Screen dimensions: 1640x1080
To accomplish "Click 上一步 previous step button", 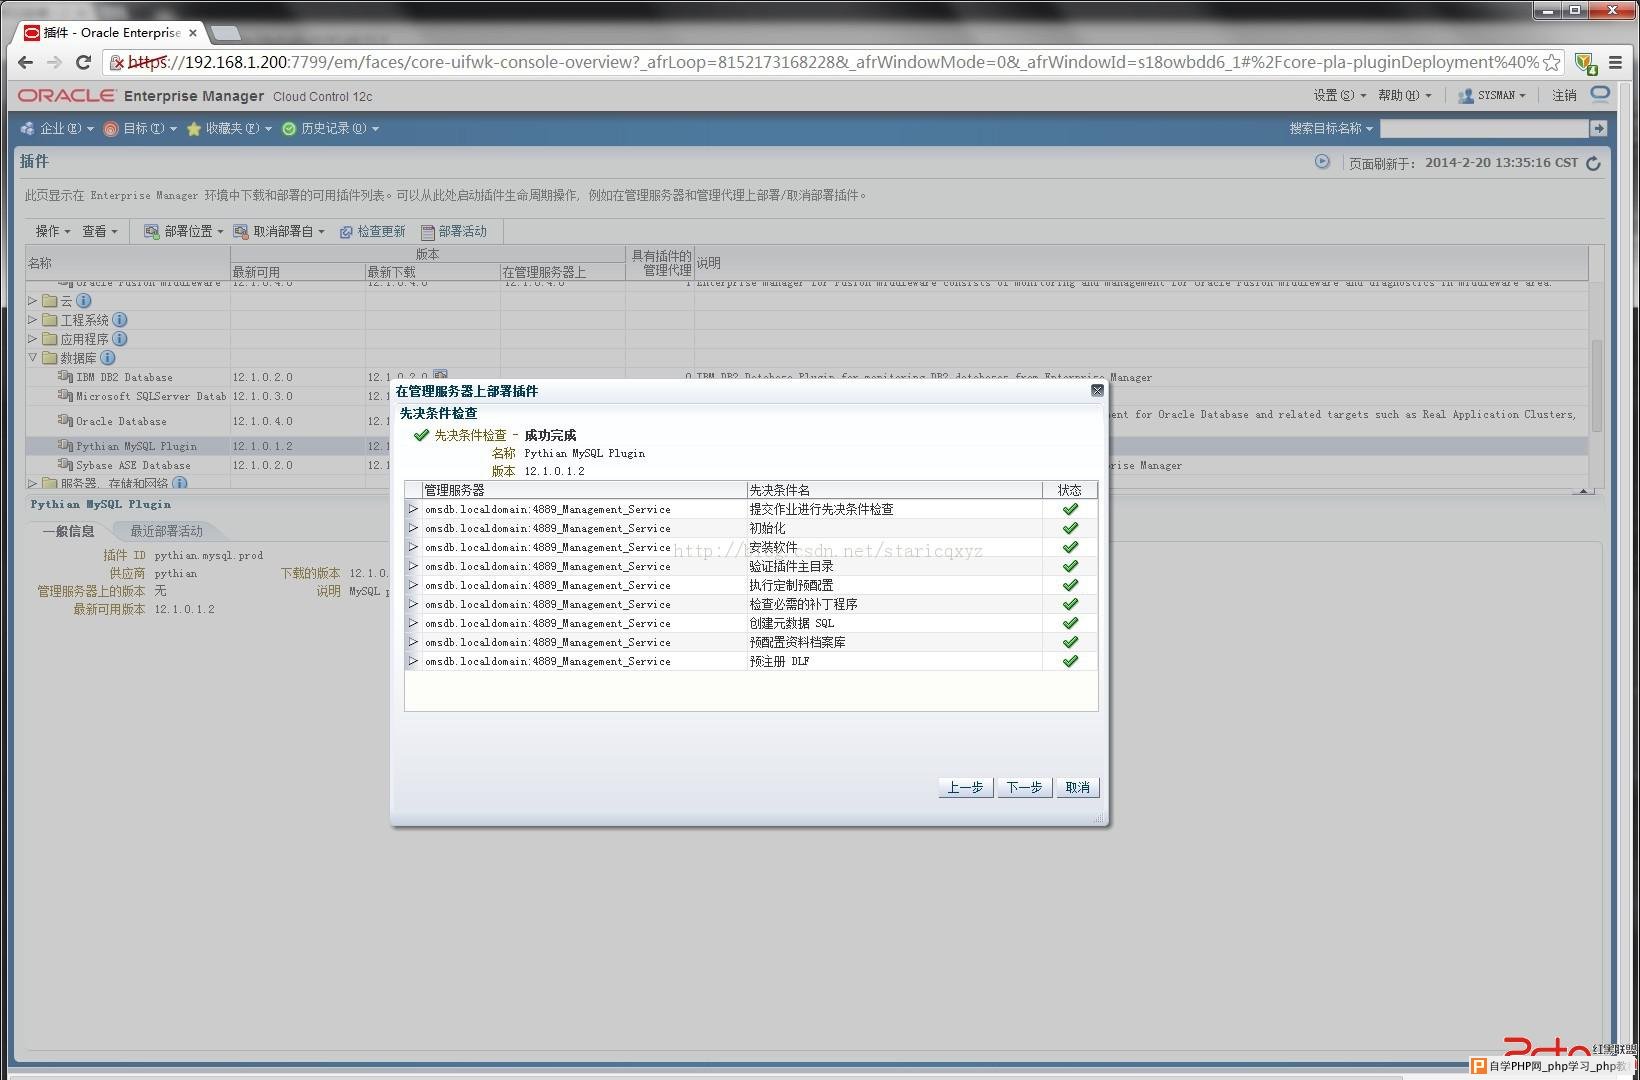I will tap(965, 787).
